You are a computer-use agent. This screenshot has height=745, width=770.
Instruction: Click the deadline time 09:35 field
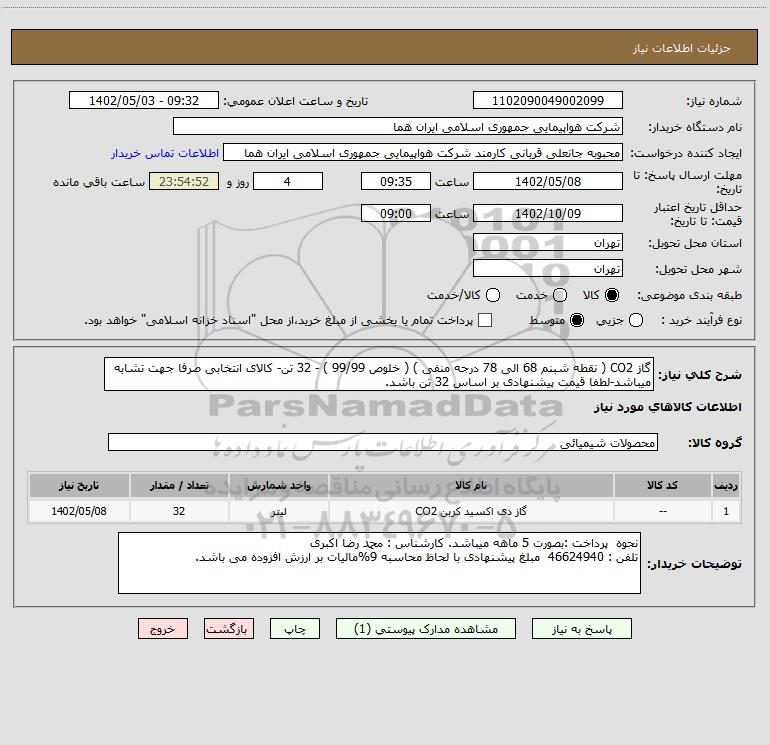pos(396,181)
